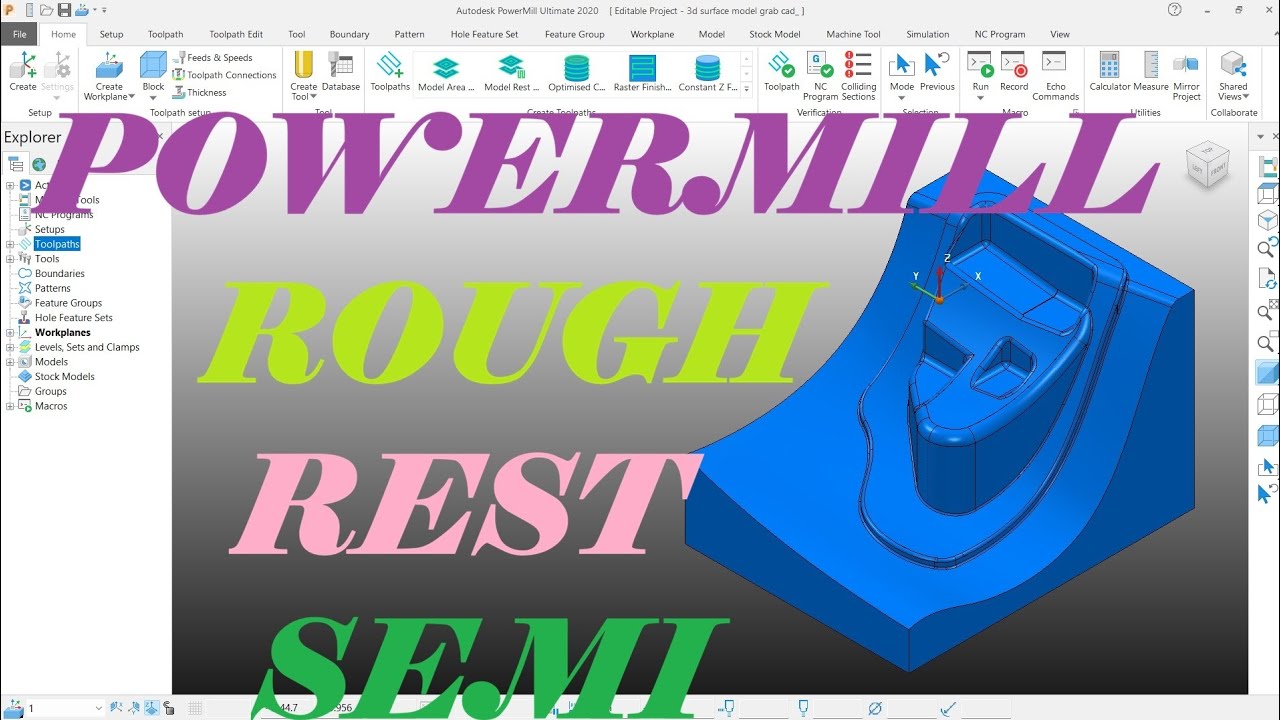This screenshot has width=1280, height=720.
Task: Expand the Workplanes tree node
Action: (x=10, y=333)
